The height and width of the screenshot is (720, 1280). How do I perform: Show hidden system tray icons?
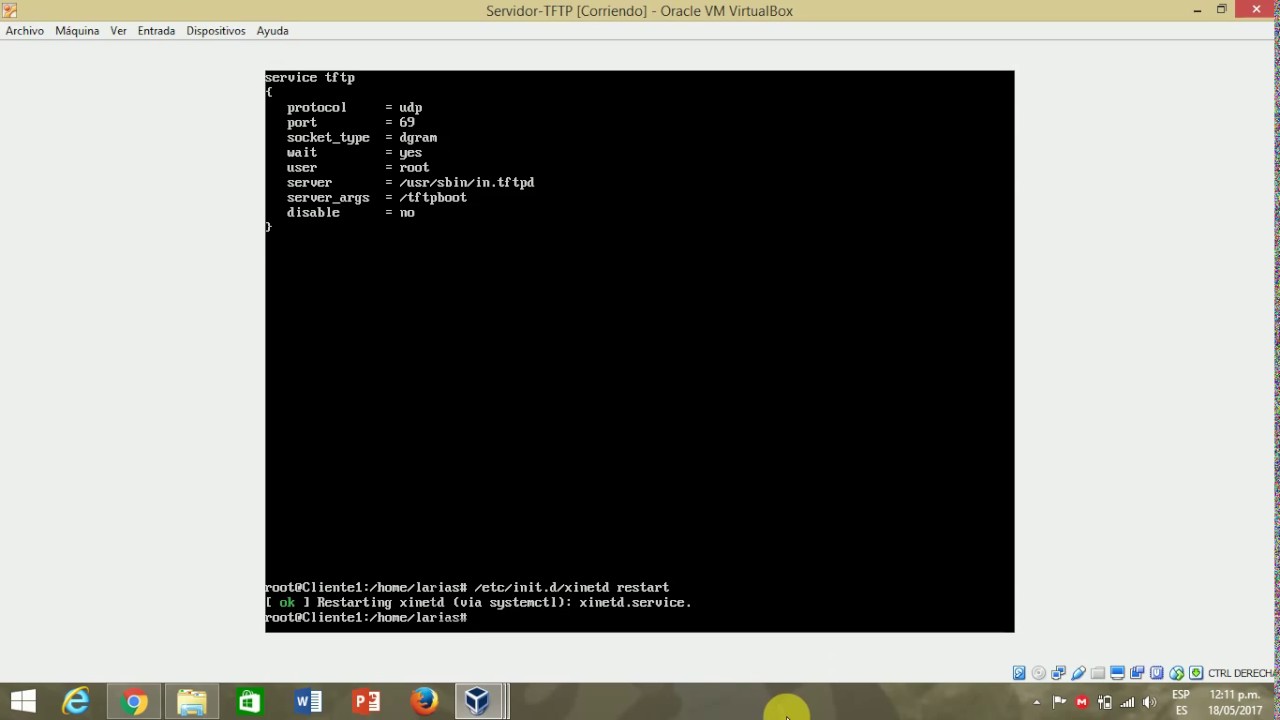click(1037, 702)
